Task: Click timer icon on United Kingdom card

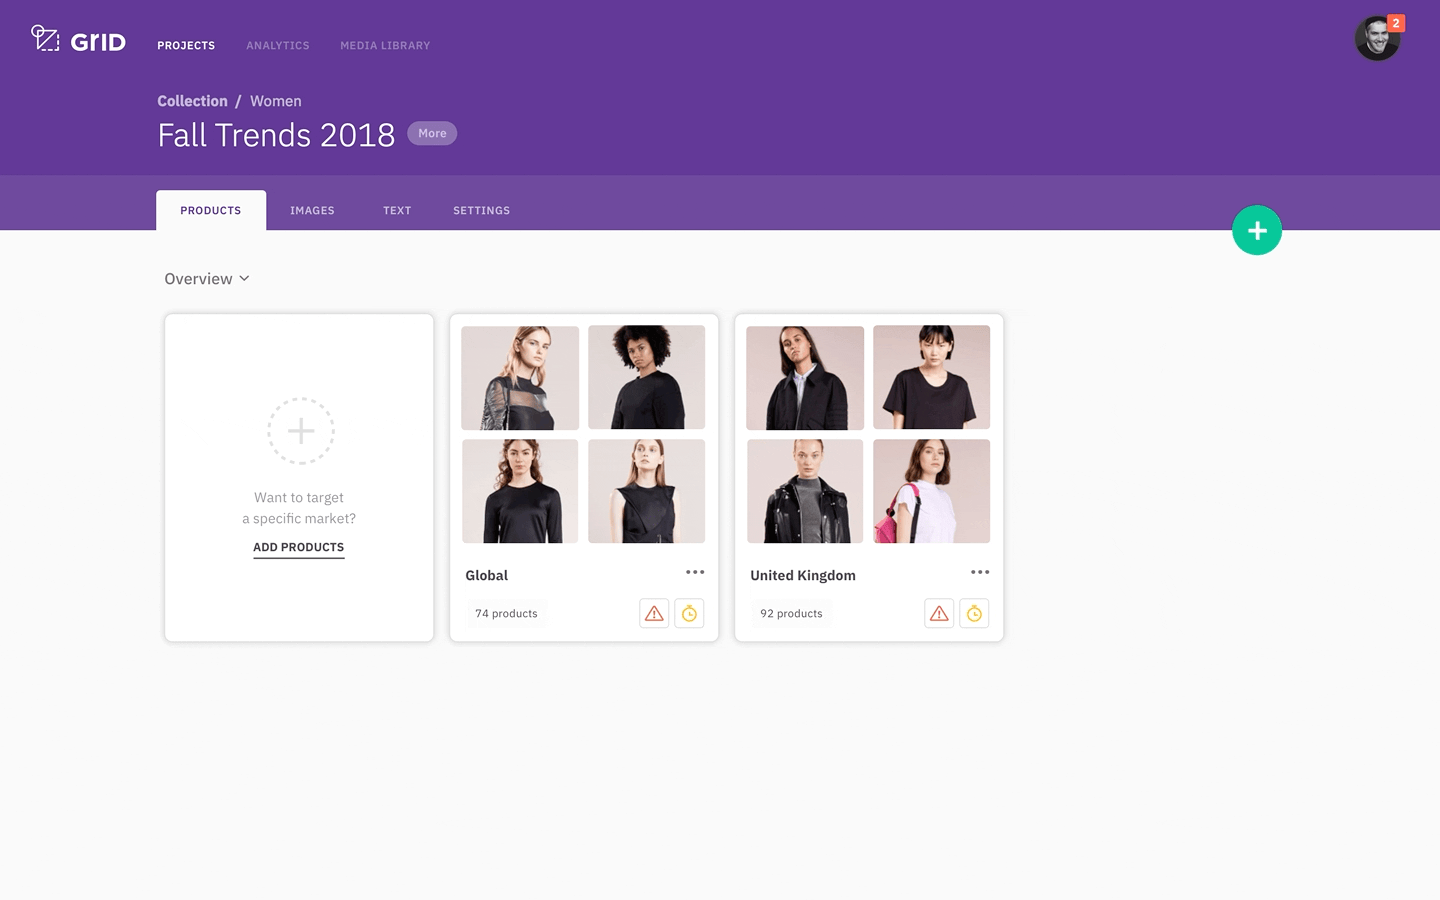Action: [x=974, y=613]
